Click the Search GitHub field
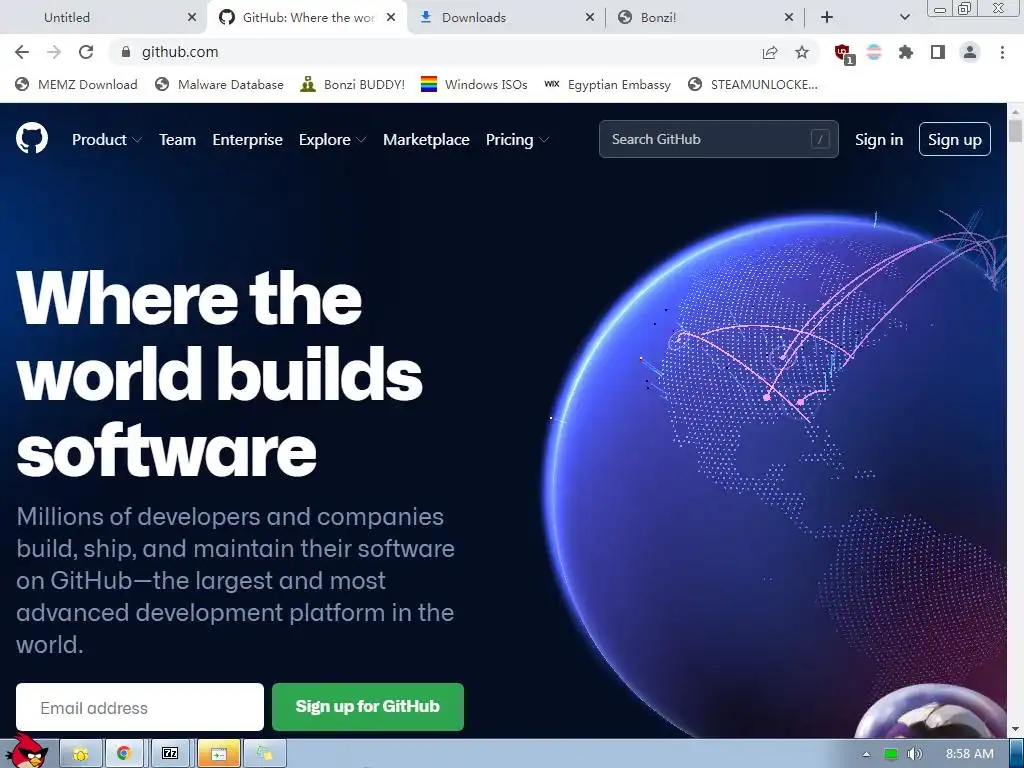 pyautogui.click(x=718, y=139)
